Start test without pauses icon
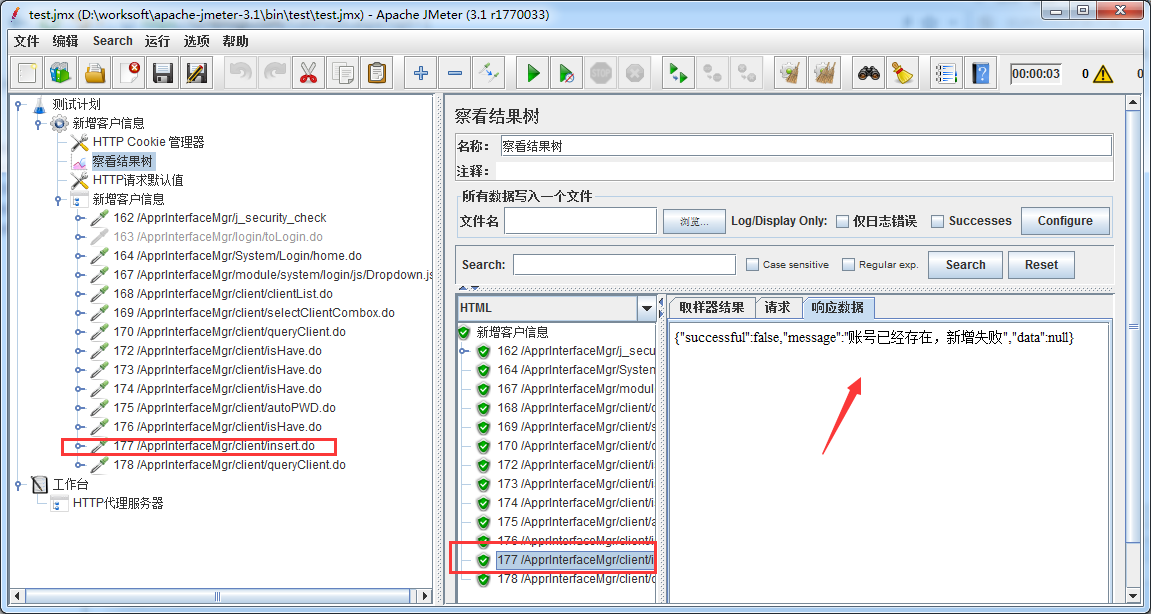 coord(566,73)
